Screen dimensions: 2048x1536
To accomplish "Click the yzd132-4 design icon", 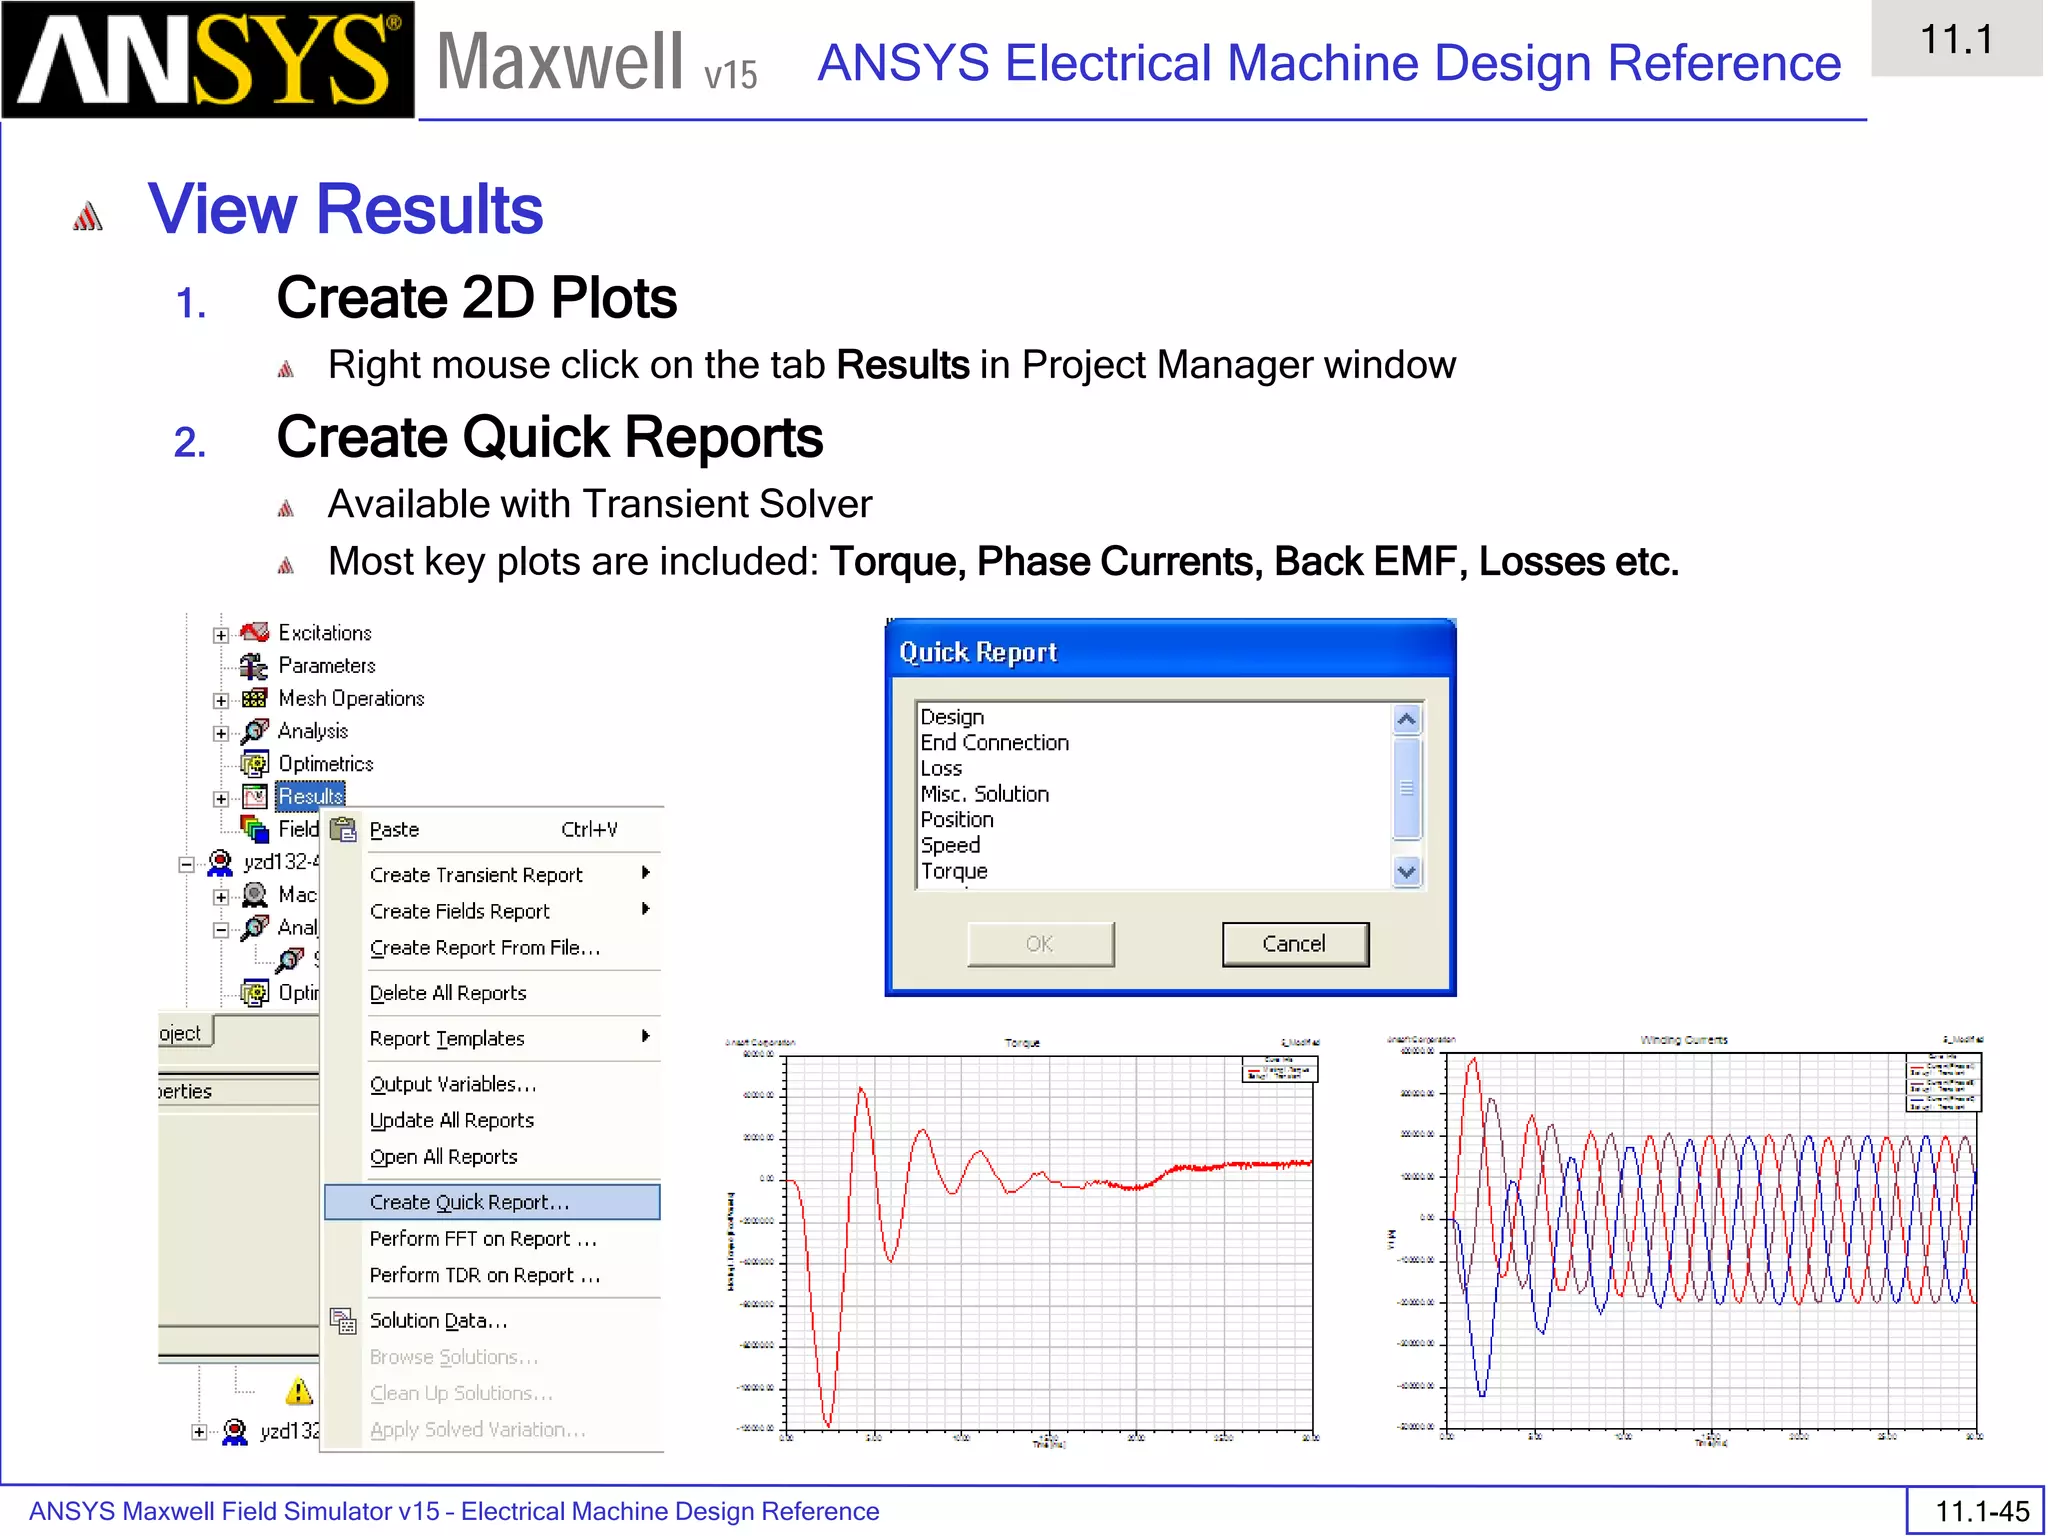I will [x=219, y=862].
